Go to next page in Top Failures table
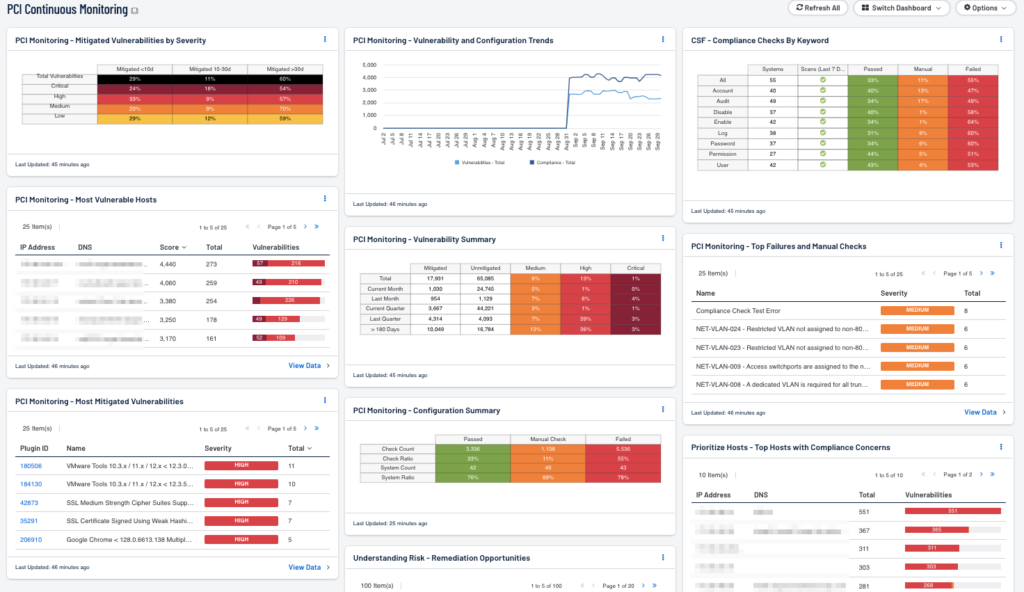 [x=981, y=273]
